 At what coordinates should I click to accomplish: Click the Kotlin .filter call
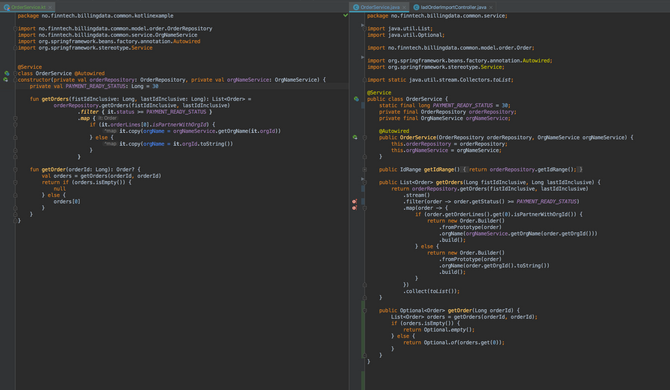(88, 112)
